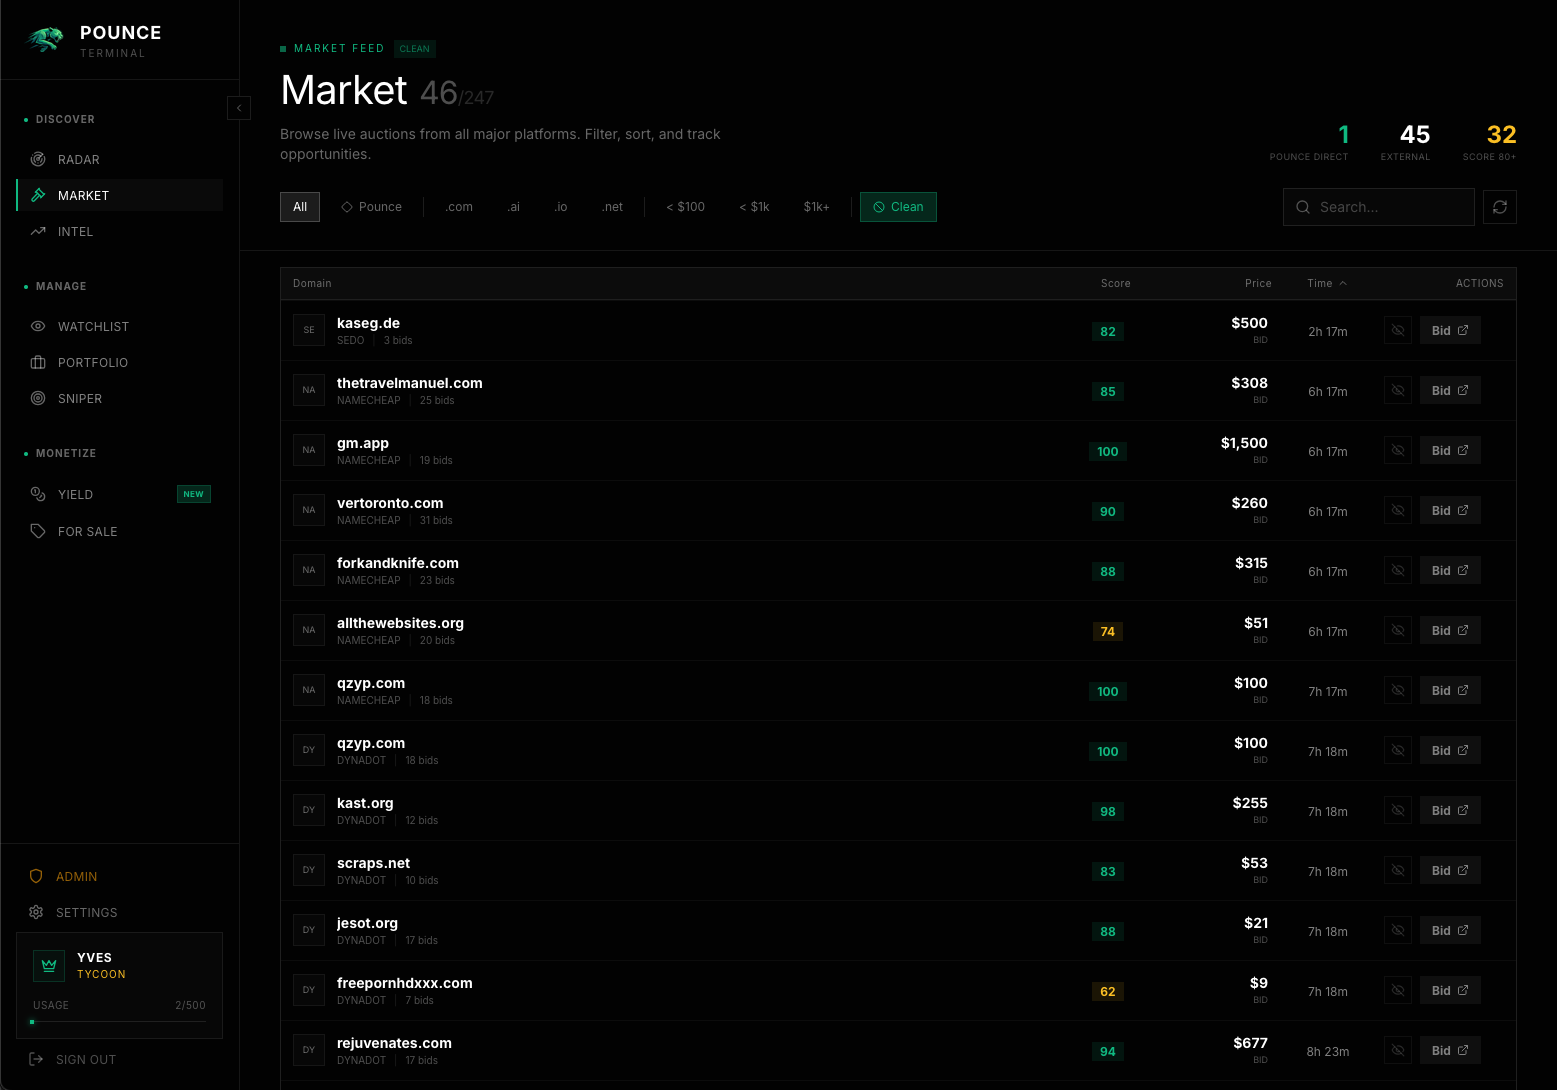Screen dimensions: 1557x1090
Task: Bid on rejuvenates.com
Action: point(1450,1050)
